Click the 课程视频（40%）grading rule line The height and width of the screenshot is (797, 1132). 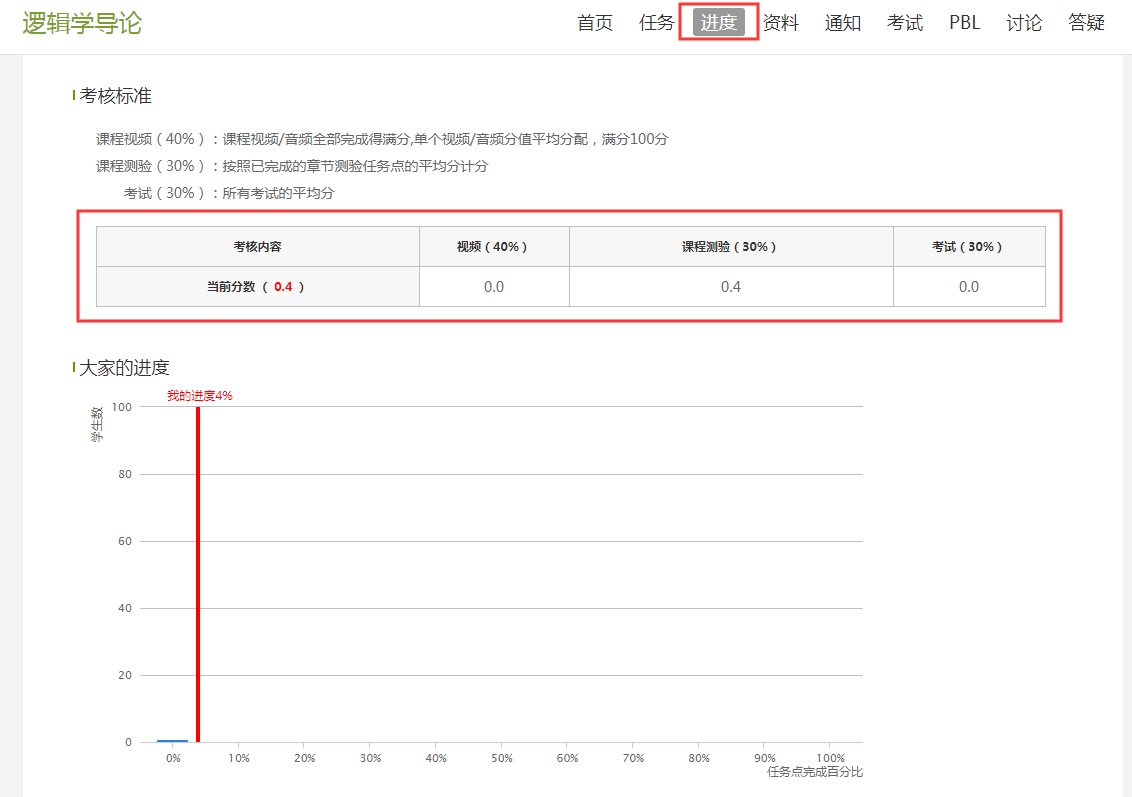(x=382, y=139)
